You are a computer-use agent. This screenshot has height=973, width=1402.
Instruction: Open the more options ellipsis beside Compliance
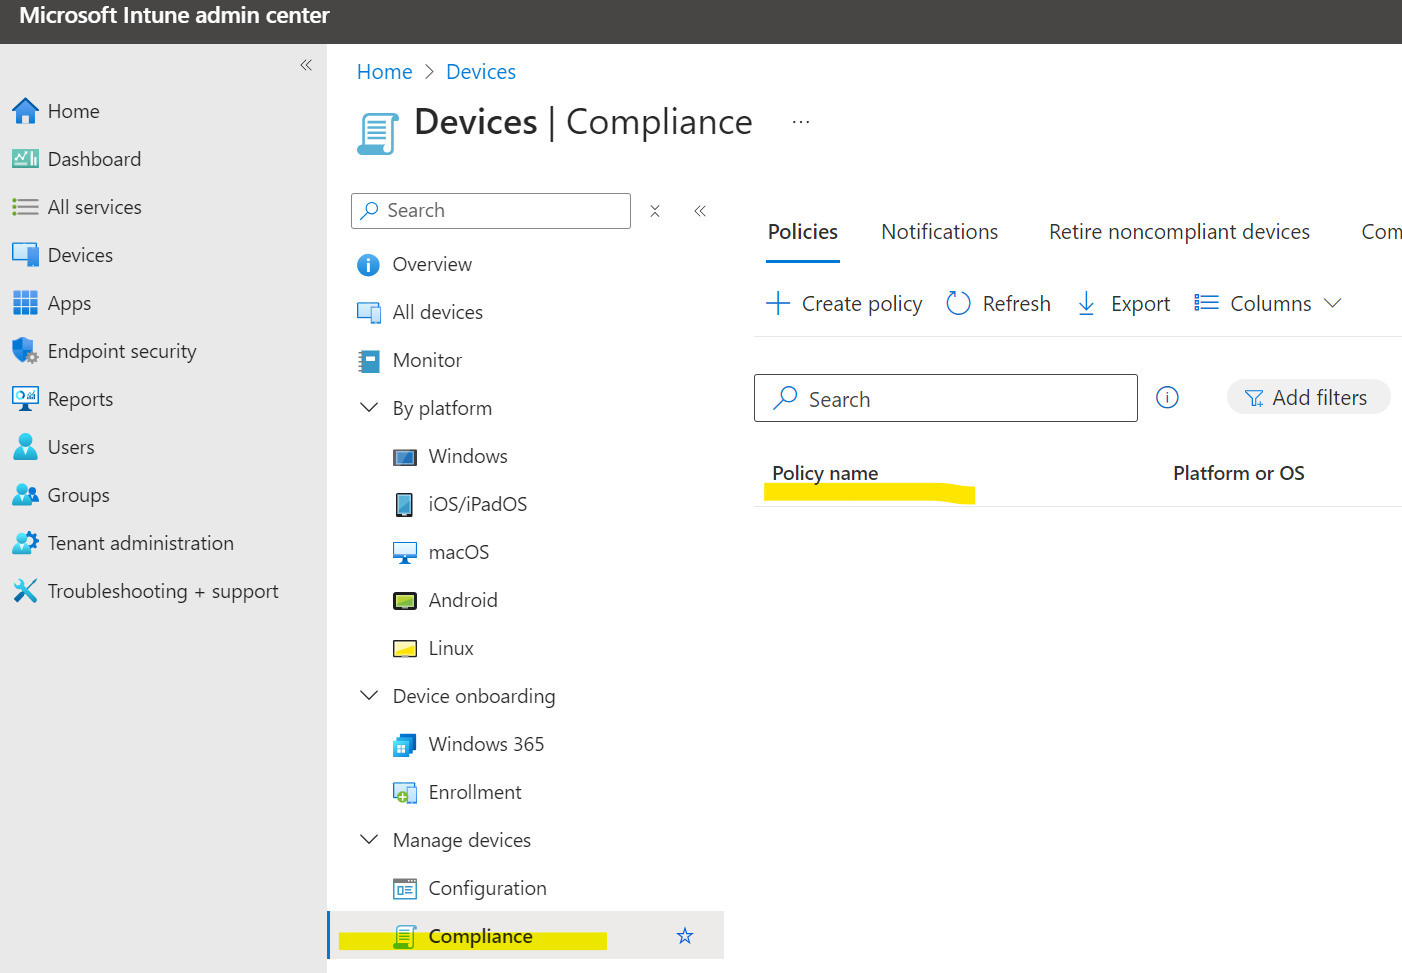801,122
